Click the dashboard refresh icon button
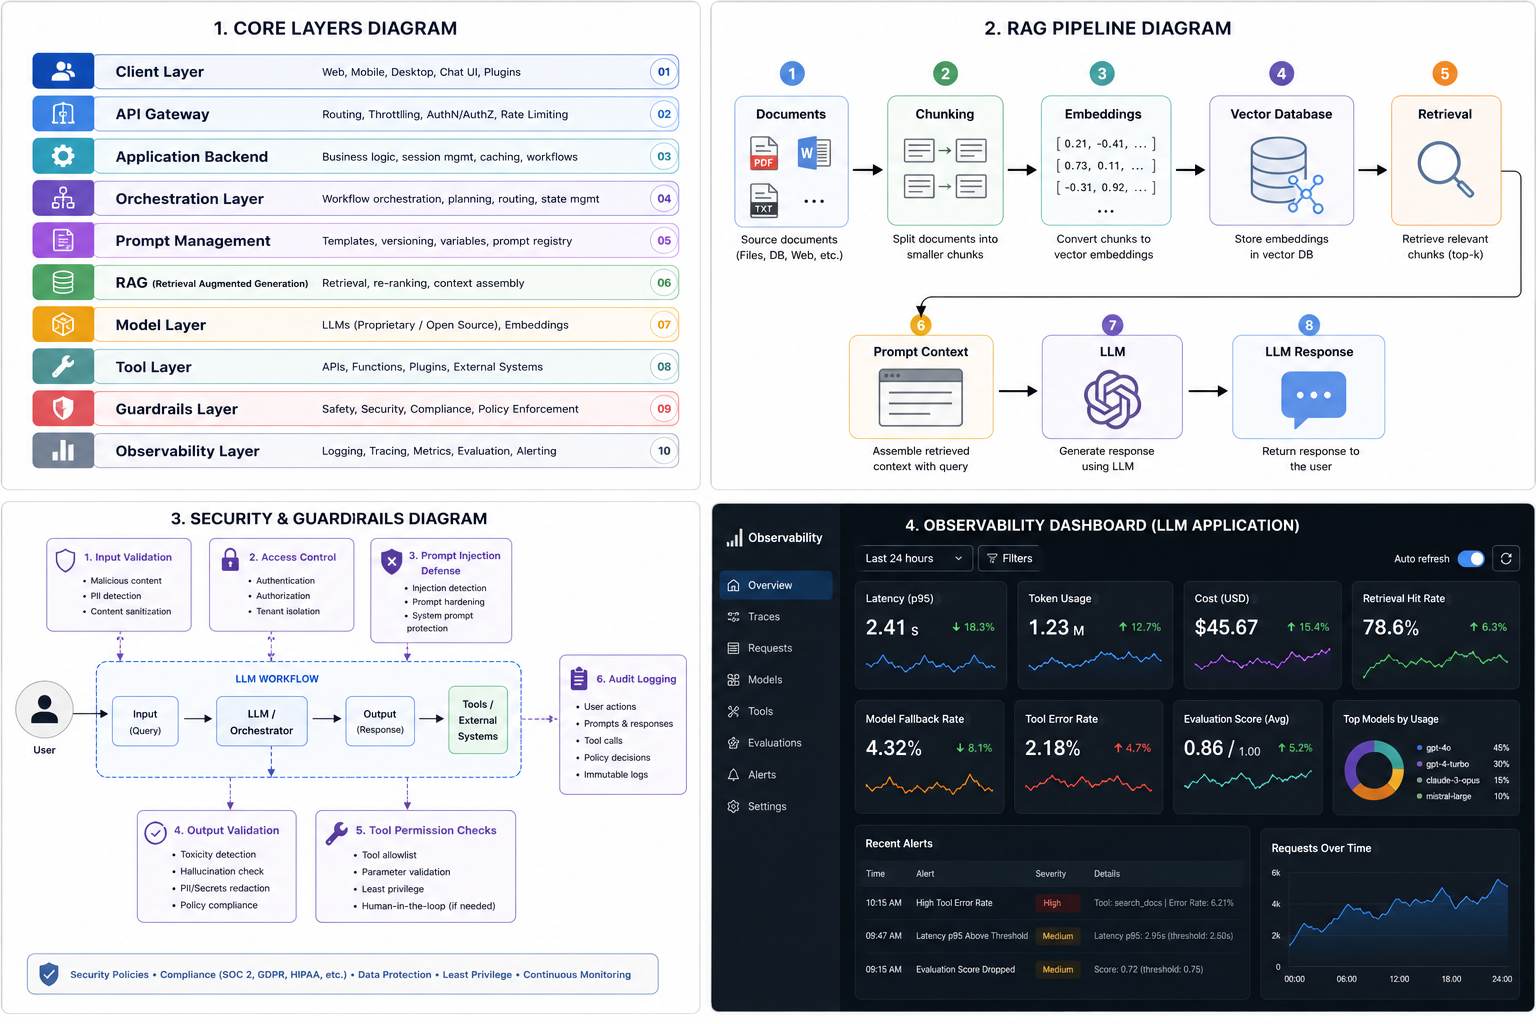1536x1024 pixels. [x=1506, y=559]
